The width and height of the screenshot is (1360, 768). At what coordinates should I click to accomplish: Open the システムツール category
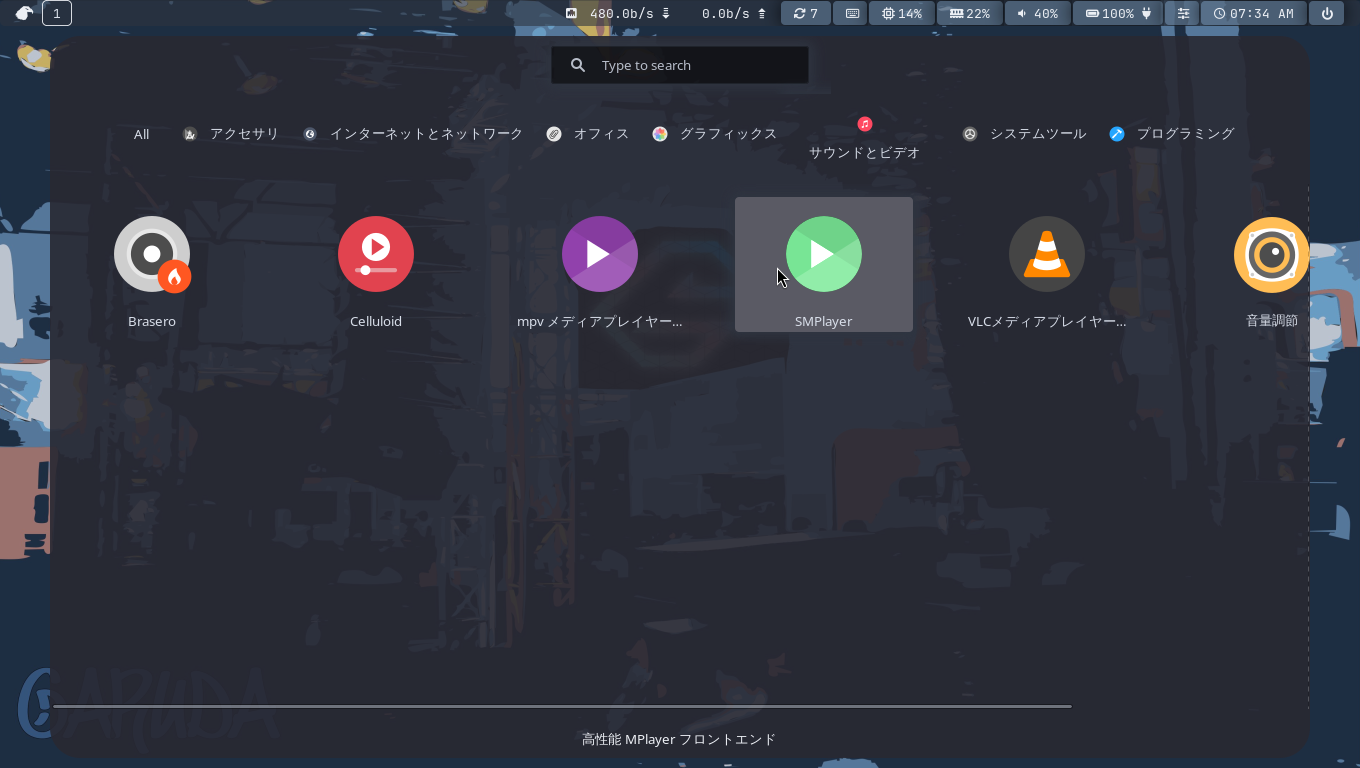1024,134
